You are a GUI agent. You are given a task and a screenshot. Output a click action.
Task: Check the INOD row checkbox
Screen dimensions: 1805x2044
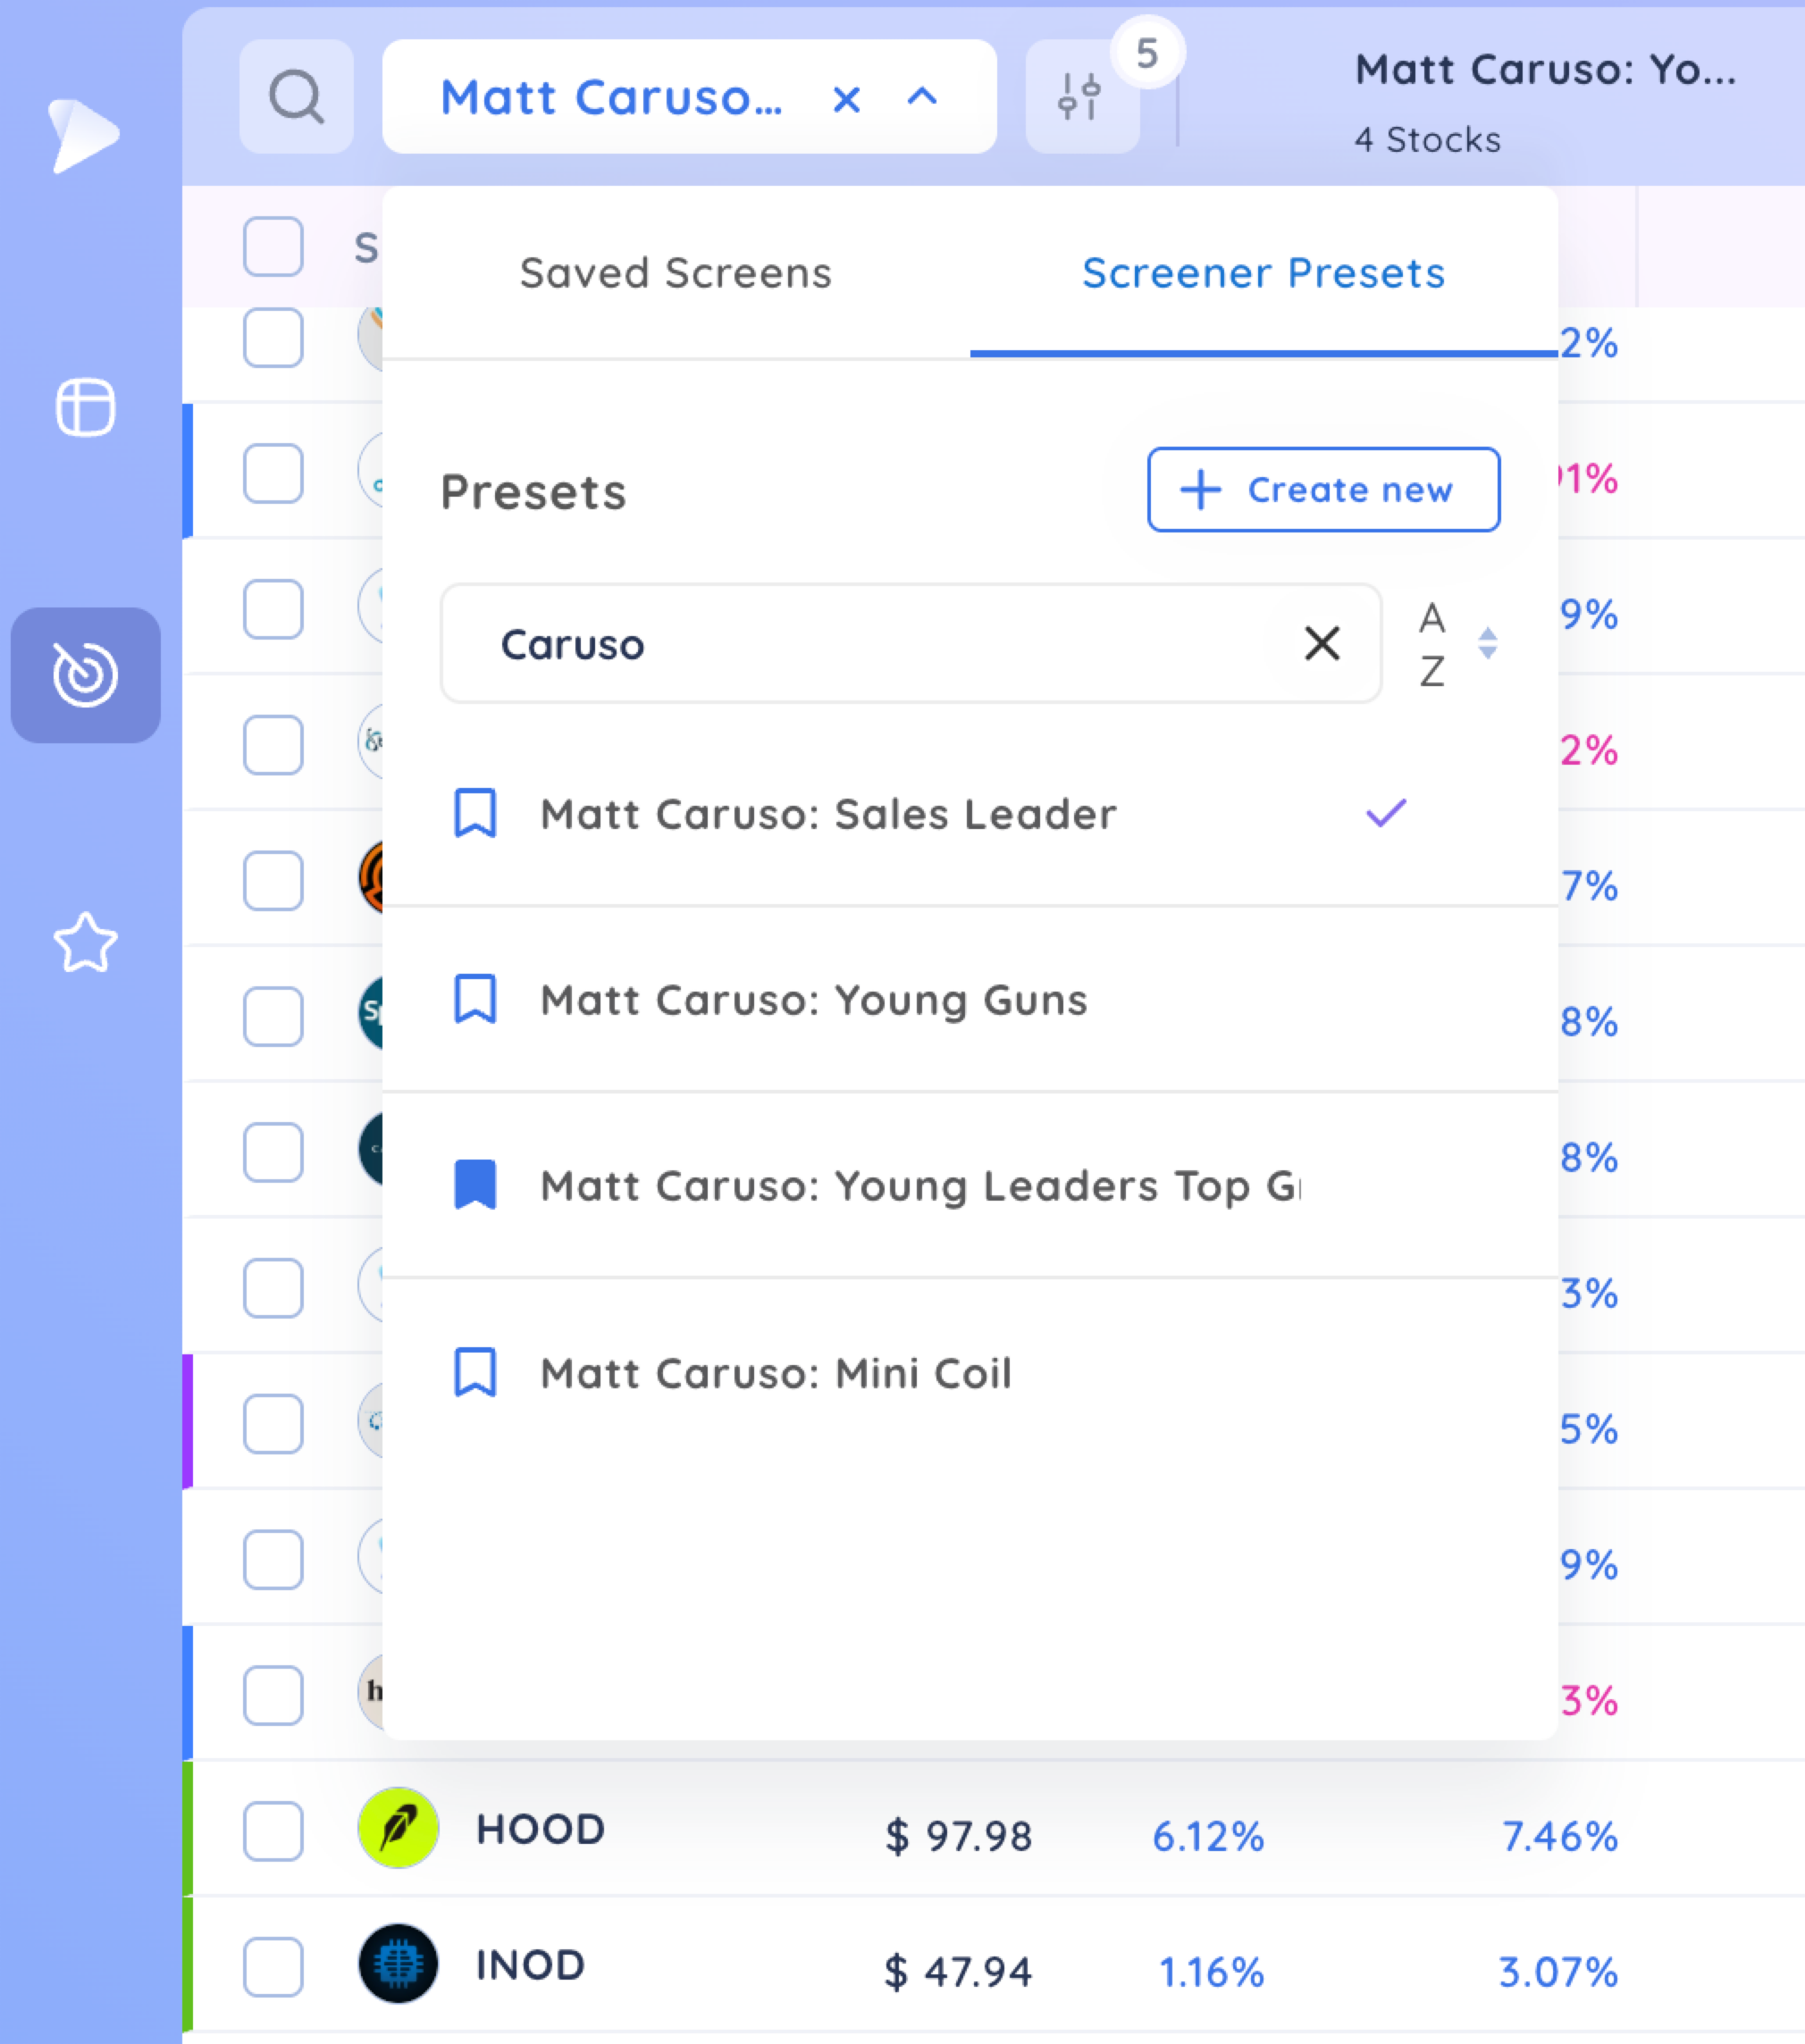click(x=273, y=1966)
